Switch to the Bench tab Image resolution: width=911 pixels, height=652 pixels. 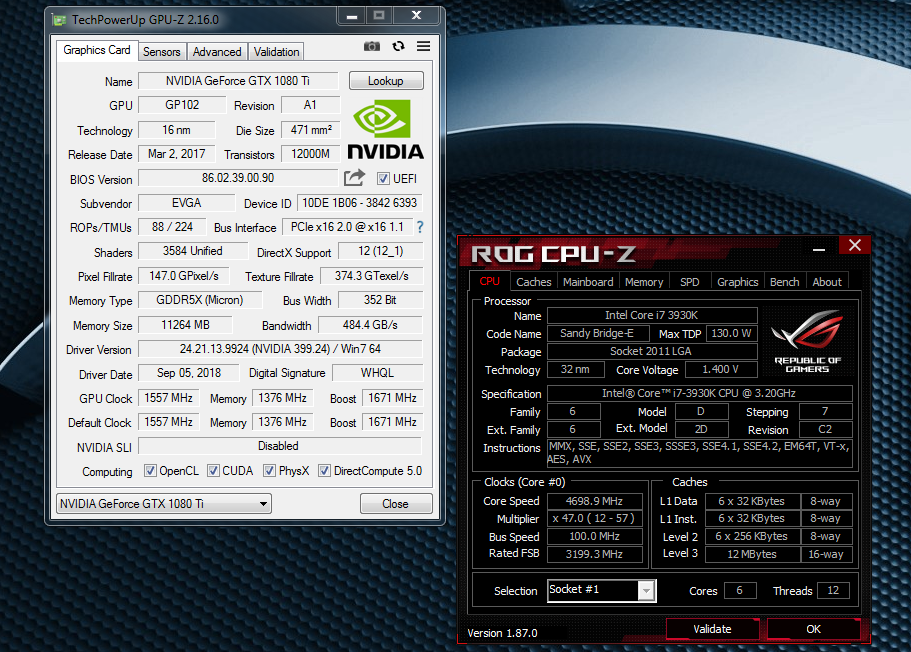[784, 282]
